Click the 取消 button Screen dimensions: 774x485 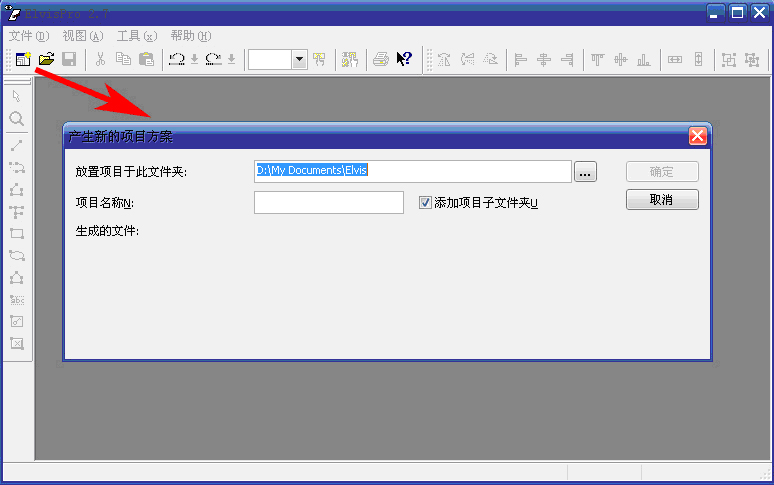[x=662, y=200]
